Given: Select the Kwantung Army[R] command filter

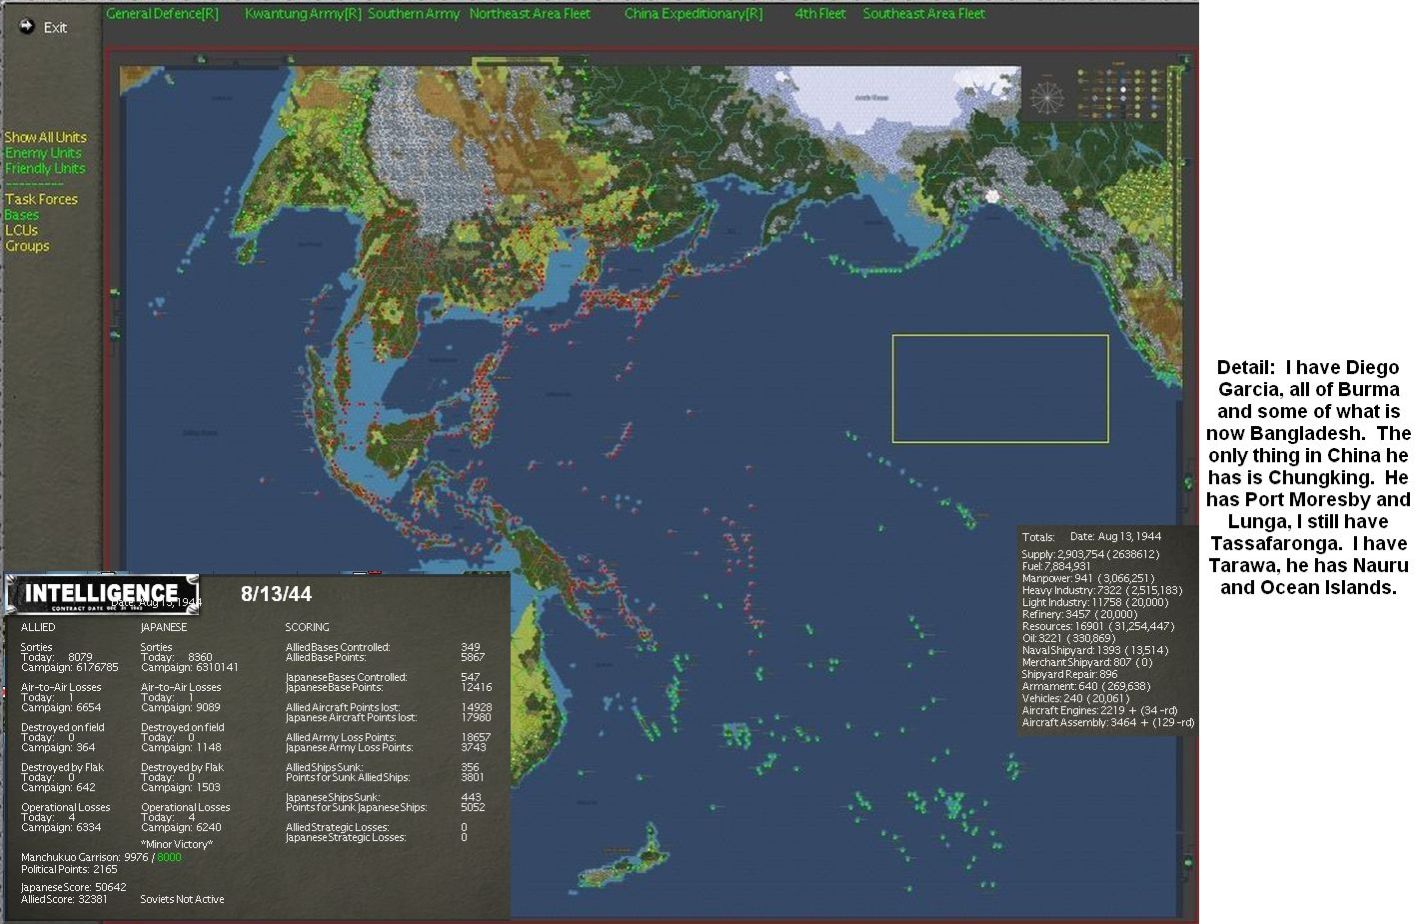Looking at the screenshot, I should 303,14.
